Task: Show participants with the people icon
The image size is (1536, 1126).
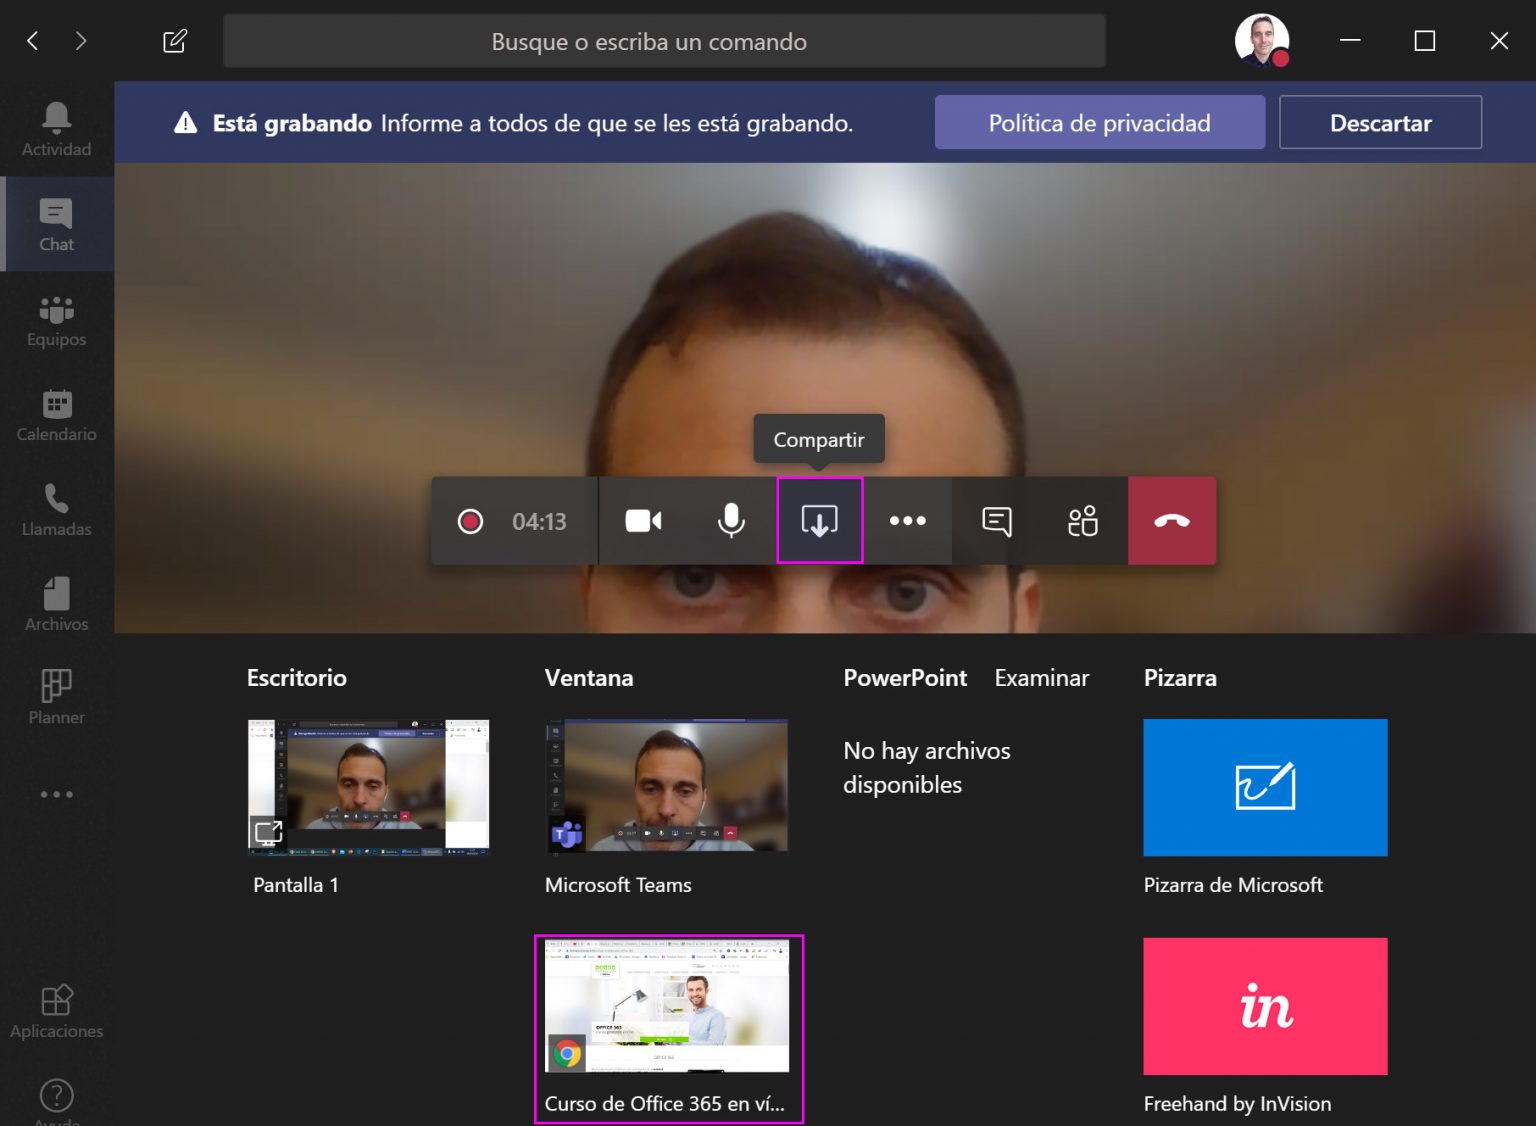Action: [1081, 520]
